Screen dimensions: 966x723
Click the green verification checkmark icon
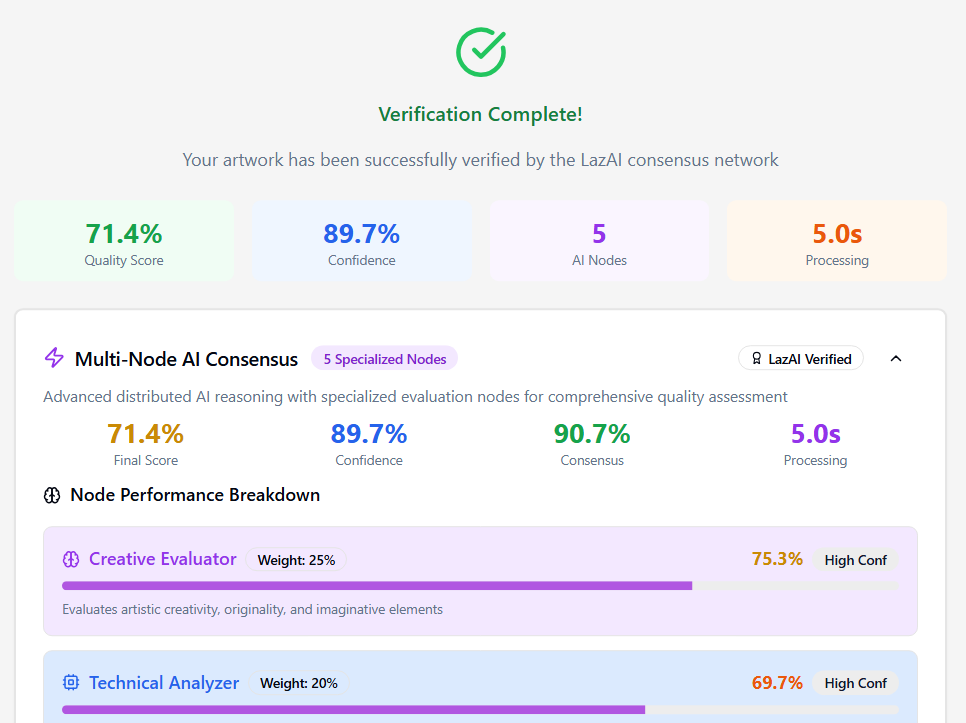tap(481, 52)
